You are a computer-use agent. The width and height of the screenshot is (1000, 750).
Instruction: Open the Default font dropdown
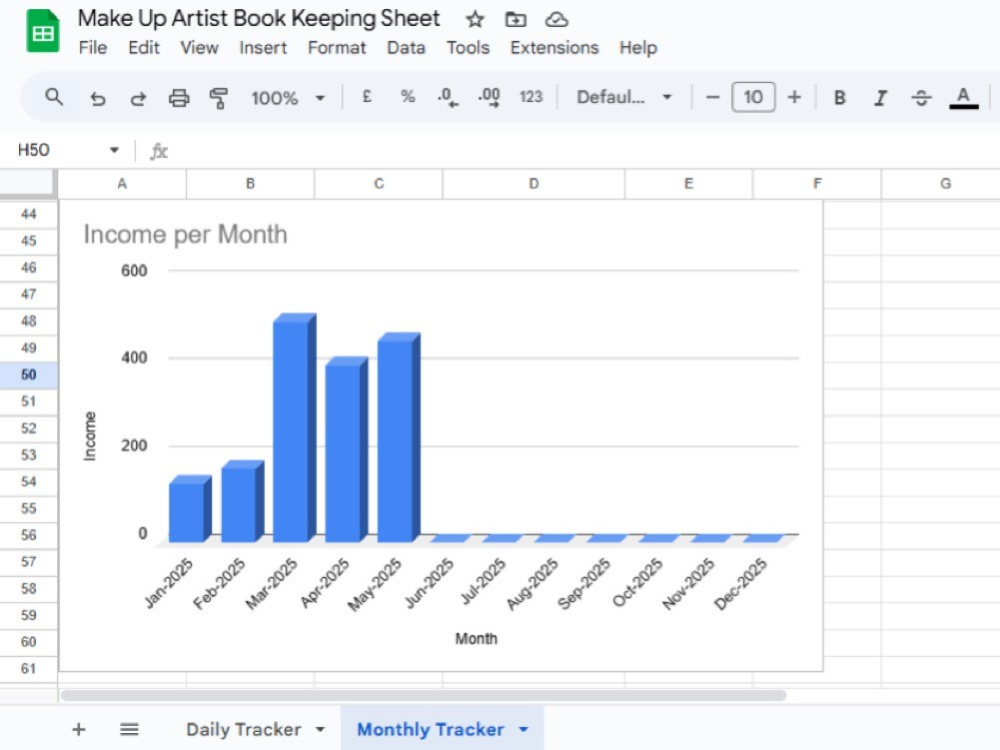pos(624,98)
